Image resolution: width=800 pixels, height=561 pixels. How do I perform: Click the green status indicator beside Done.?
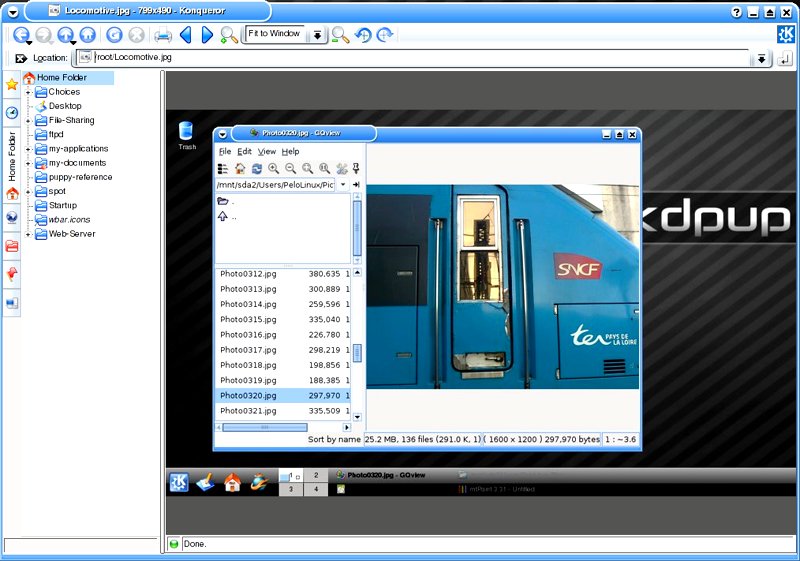(173, 544)
